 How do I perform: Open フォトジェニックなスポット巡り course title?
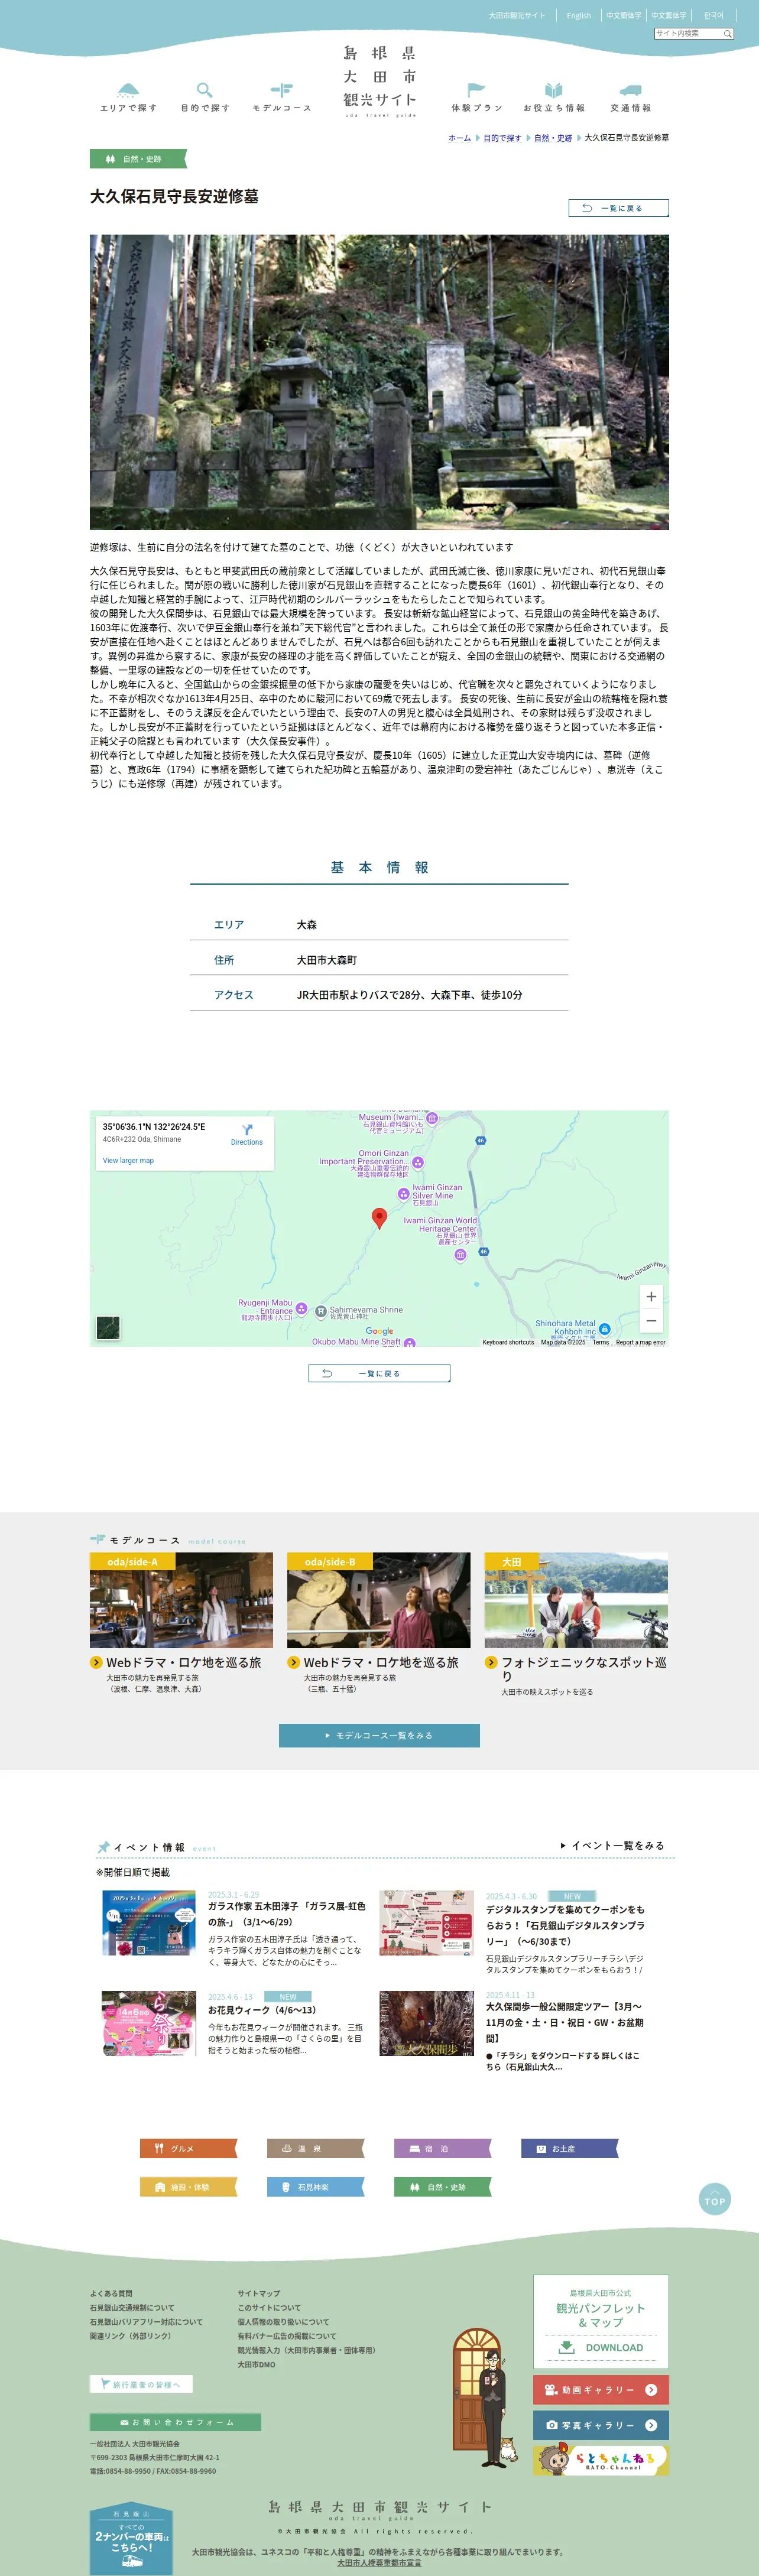pos(584,1668)
